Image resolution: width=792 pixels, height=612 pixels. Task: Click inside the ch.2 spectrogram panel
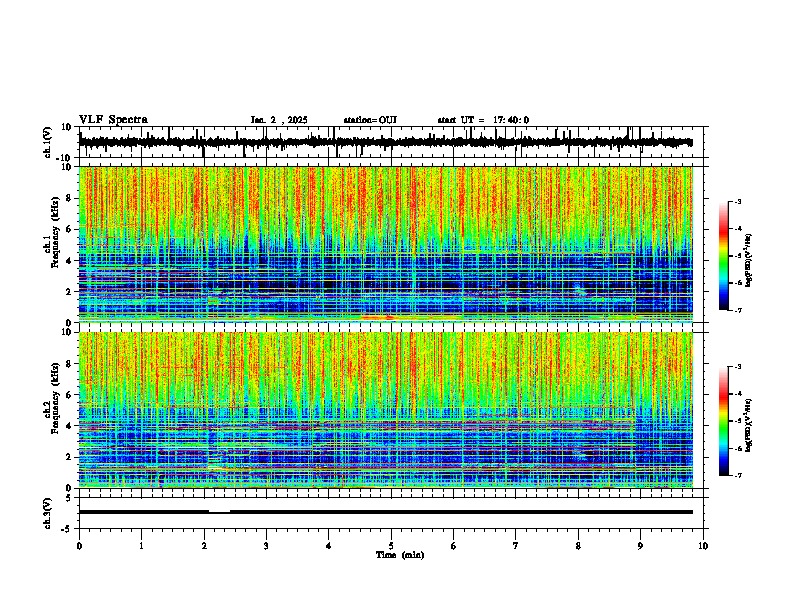point(385,410)
